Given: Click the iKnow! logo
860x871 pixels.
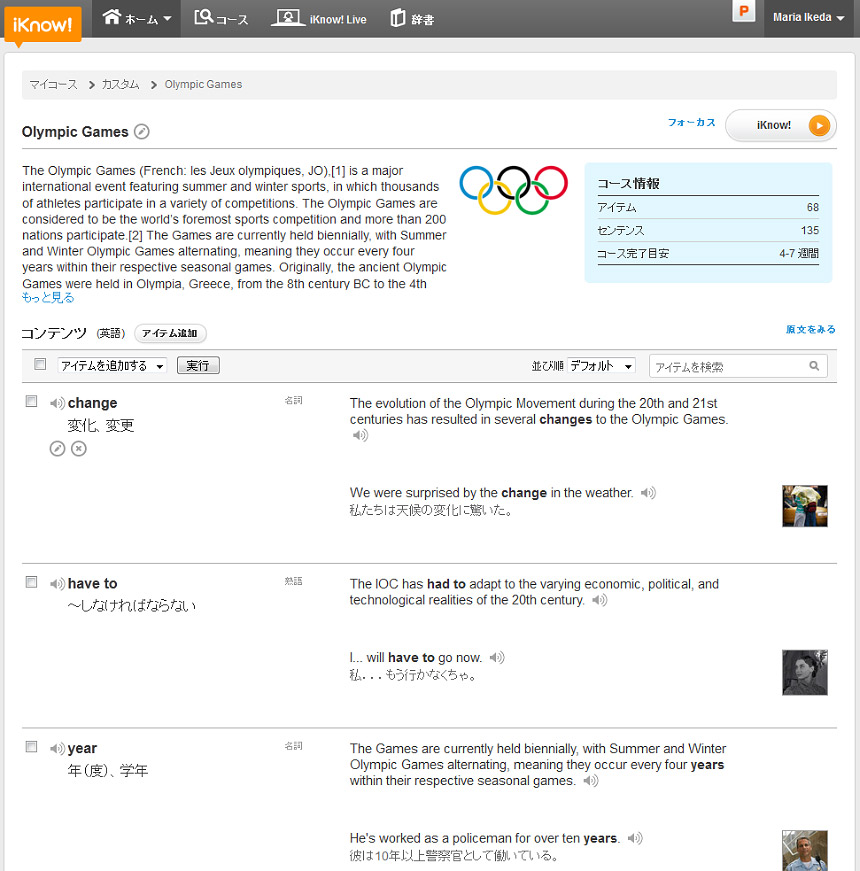Looking at the screenshot, I should (42, 24).
